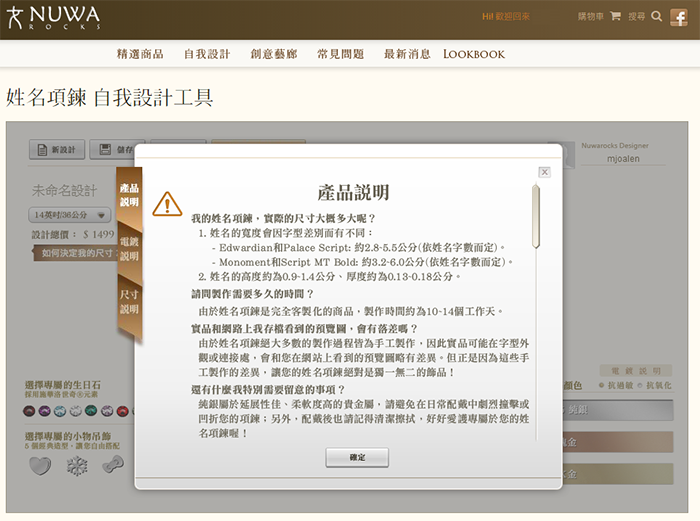Select the clear crystal birthstone
Viewport: 700px width, 521px height.
(75, 411)
